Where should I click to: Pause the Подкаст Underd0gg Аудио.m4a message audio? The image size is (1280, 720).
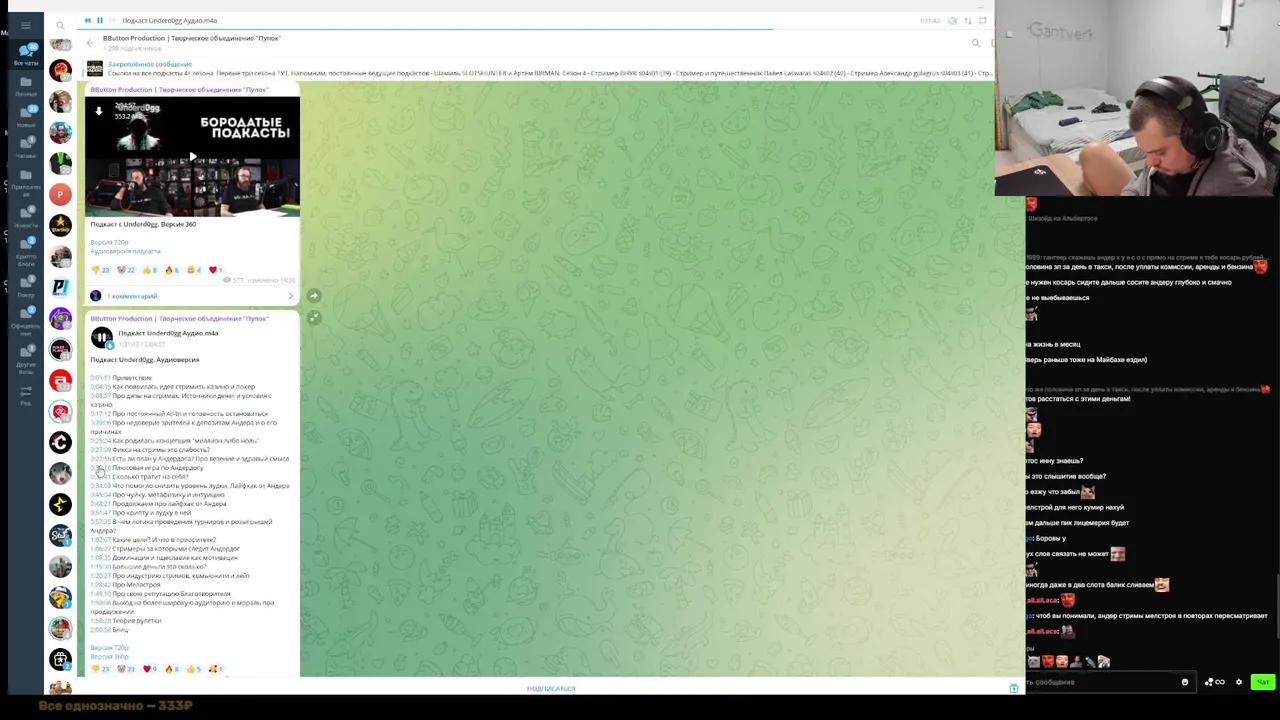coord(102,338)
